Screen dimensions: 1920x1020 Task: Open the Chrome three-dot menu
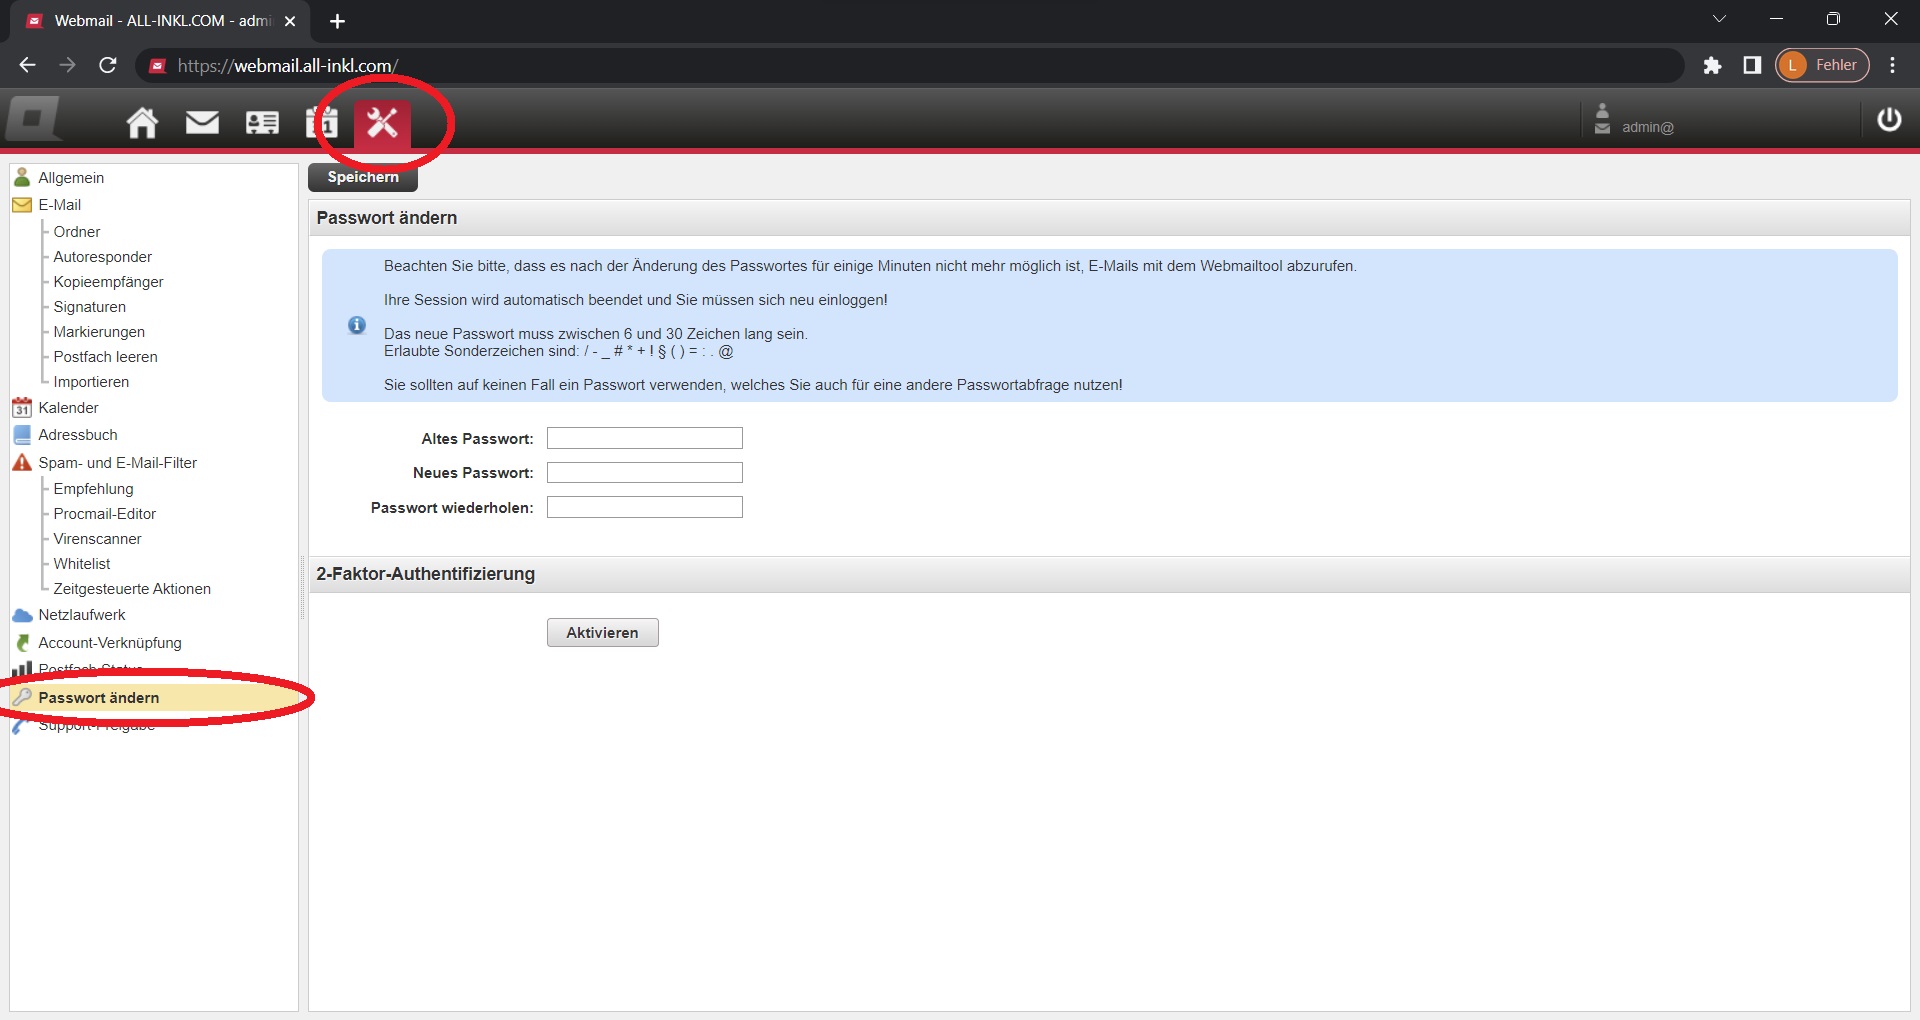[x=1892, y=65]
